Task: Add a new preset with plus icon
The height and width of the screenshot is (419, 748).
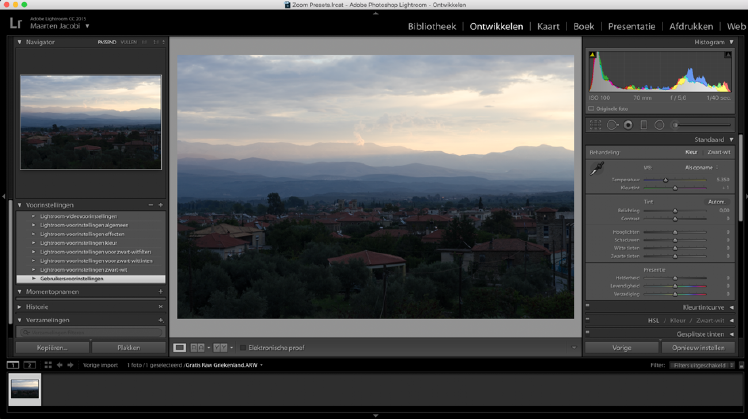Action: 161,205
